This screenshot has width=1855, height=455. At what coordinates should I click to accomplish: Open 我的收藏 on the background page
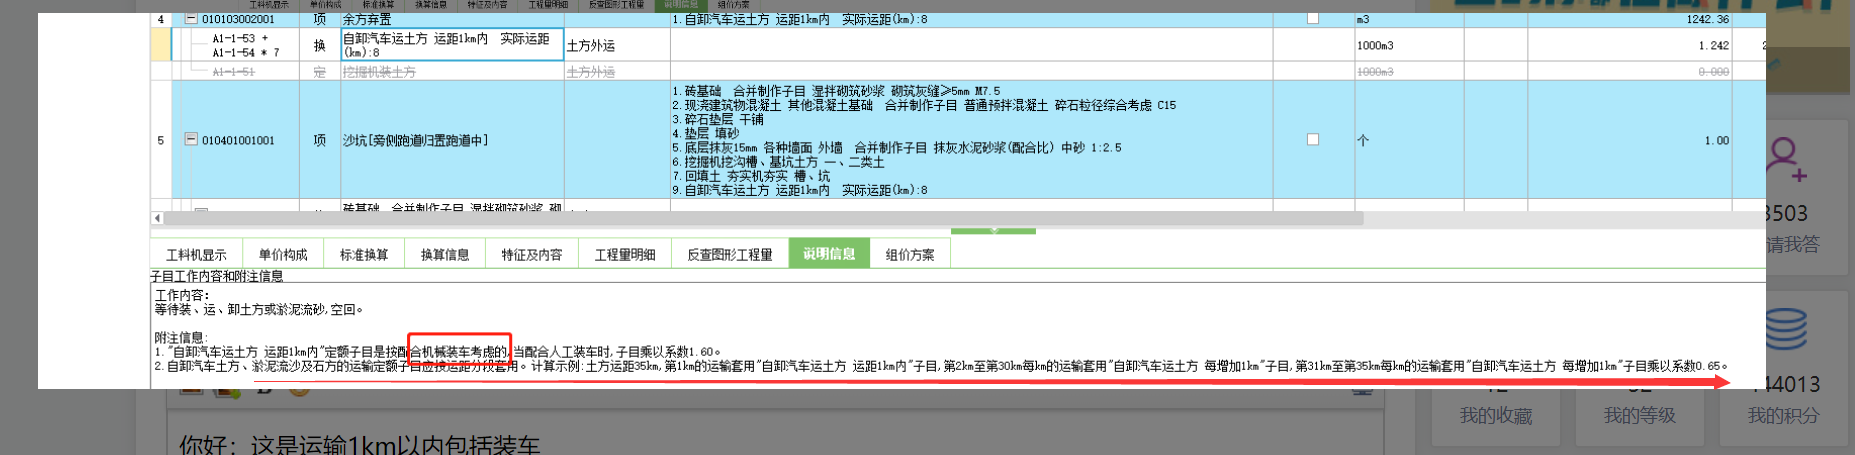click(x=1495, y=416)
